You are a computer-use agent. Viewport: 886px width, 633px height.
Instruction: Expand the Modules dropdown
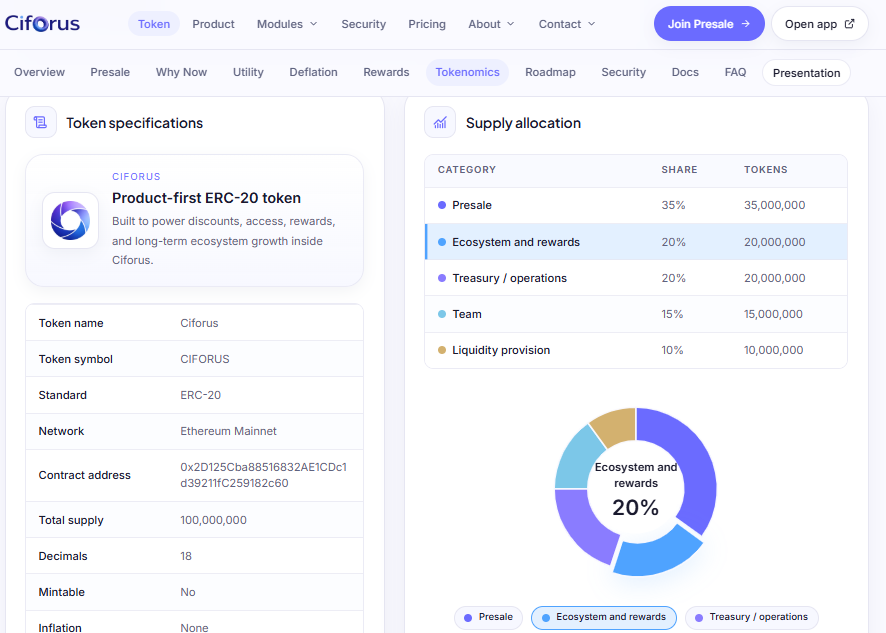[287, 24]
